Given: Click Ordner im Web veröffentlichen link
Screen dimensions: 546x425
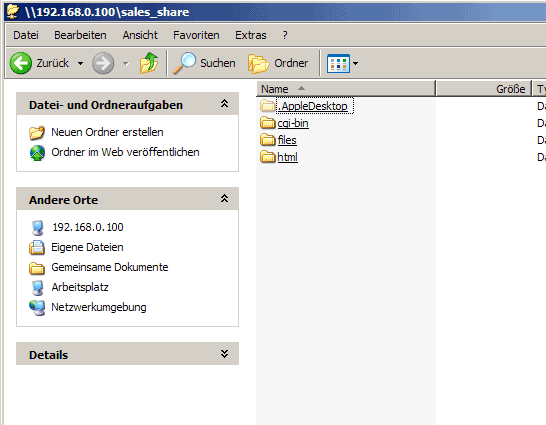Looking at the screenshot, I should [125, 152].
